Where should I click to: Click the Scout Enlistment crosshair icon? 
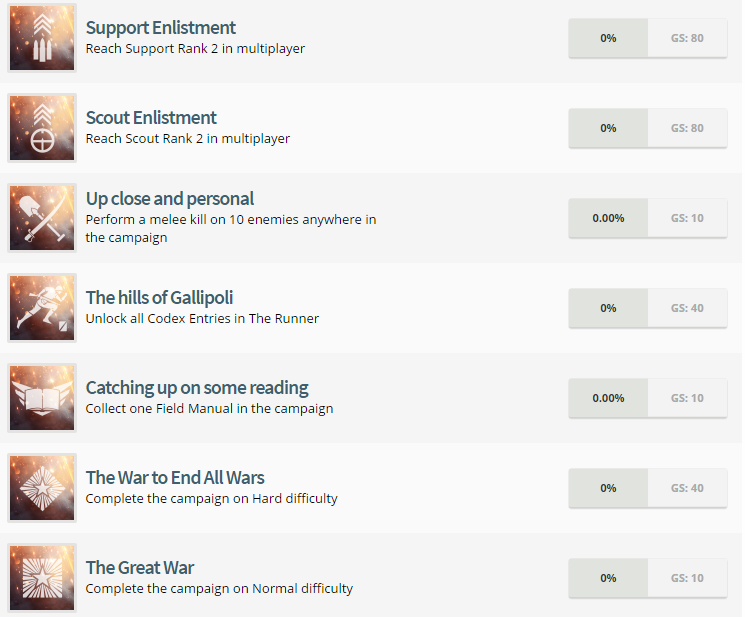pyautogui.click(x=42, y=128)
